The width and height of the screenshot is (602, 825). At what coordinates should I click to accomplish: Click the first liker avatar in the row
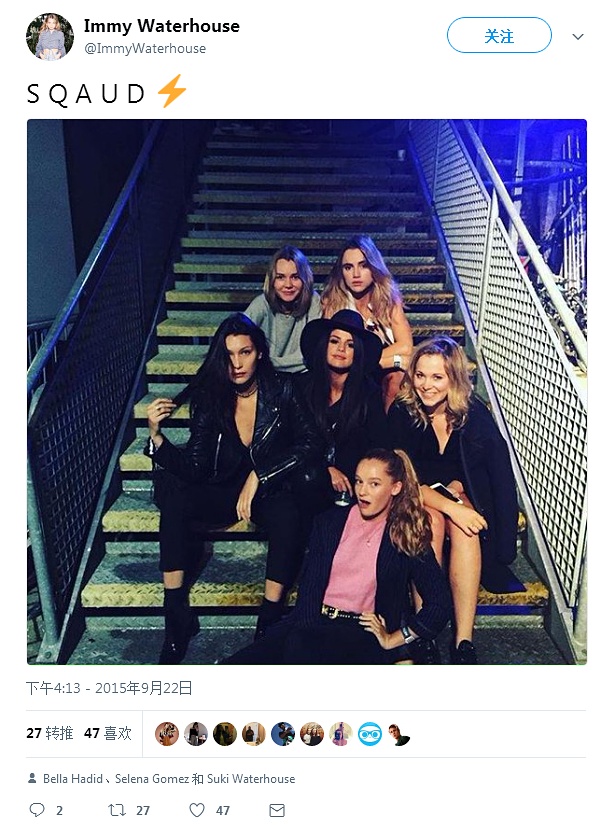167,733
